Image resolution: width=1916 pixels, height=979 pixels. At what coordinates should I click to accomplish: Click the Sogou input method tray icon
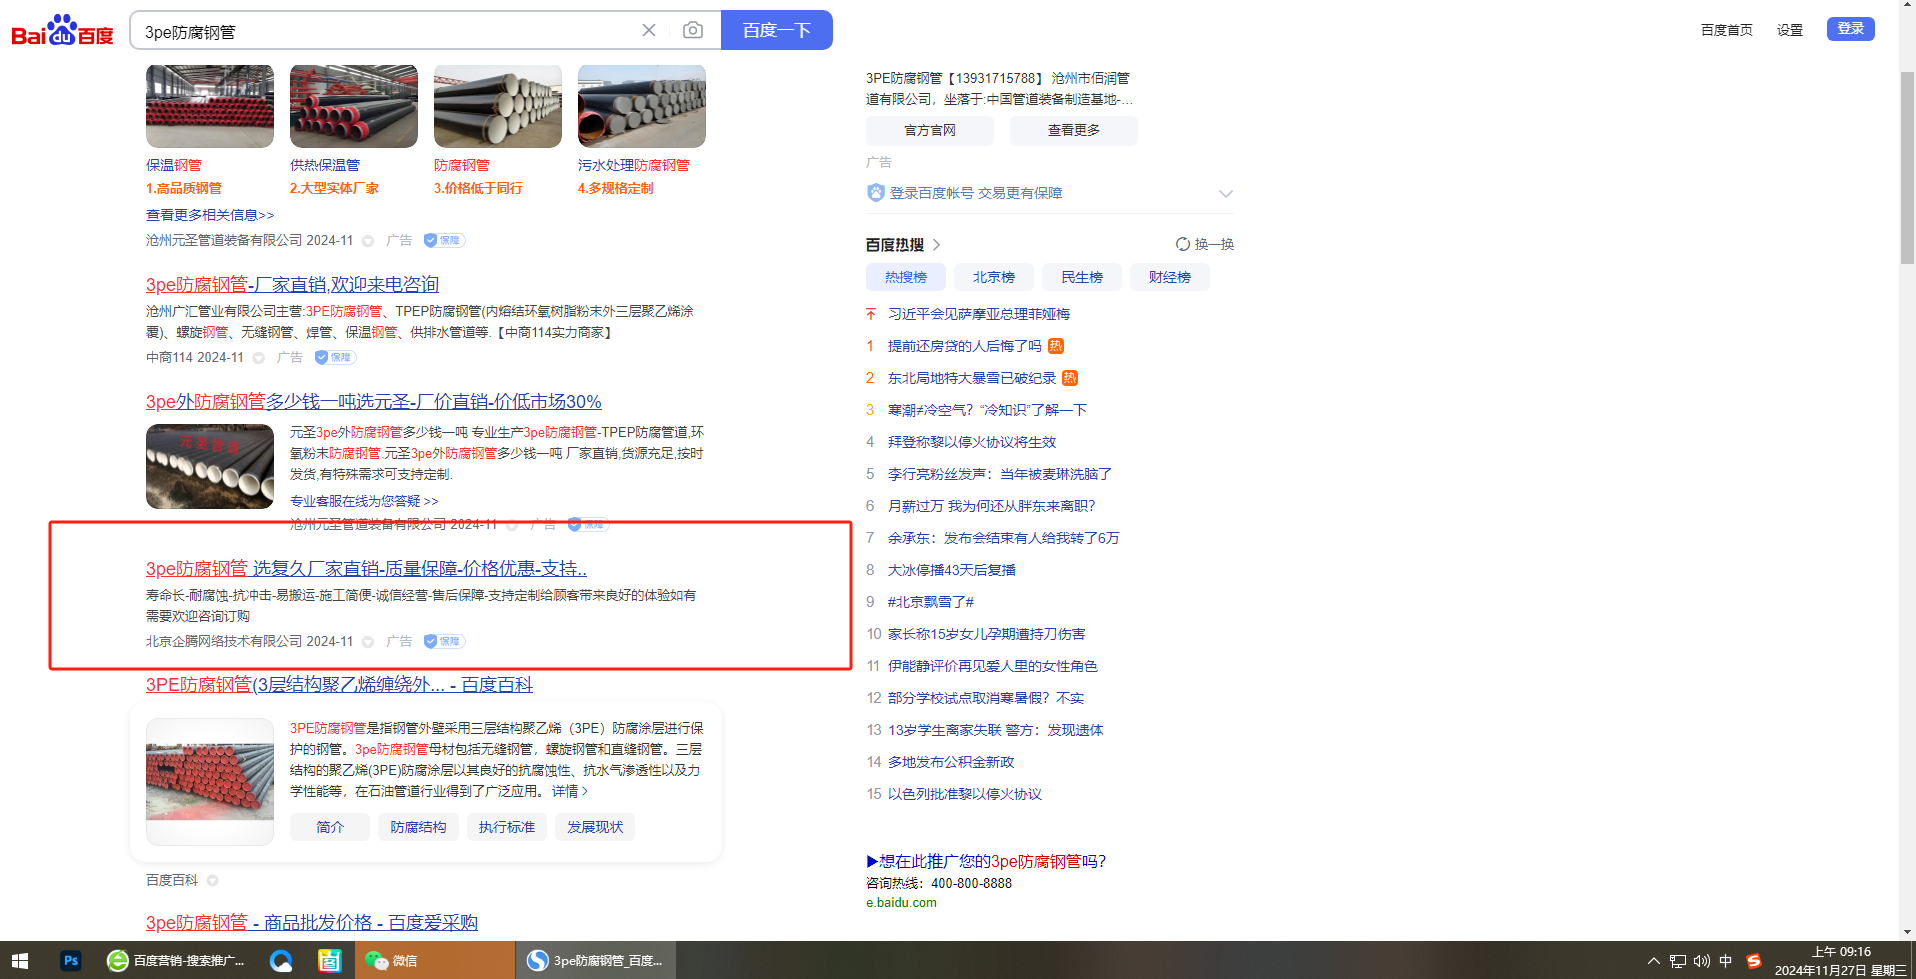(1753, 961)
